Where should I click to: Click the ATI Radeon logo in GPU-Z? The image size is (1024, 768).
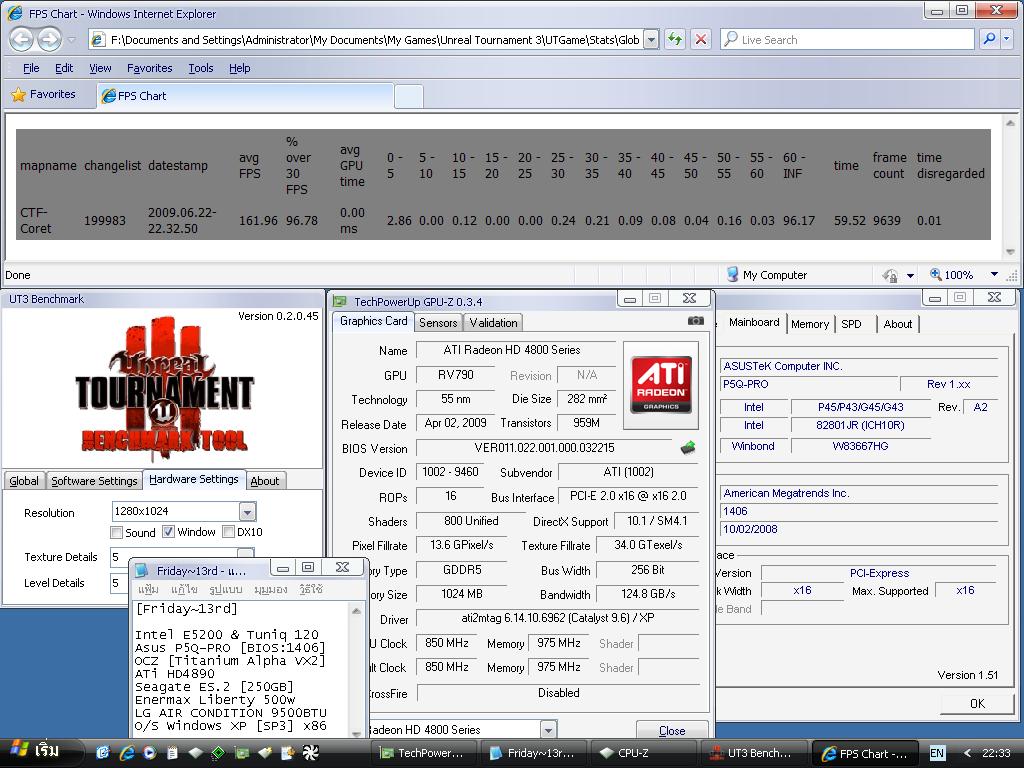point(661,385)
